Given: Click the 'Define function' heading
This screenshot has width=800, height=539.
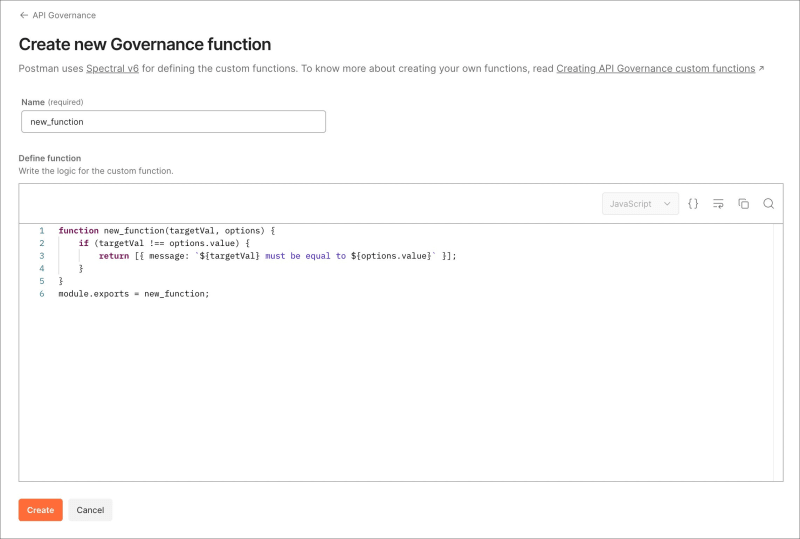Looking at the screenshot, I should (50, 158).
